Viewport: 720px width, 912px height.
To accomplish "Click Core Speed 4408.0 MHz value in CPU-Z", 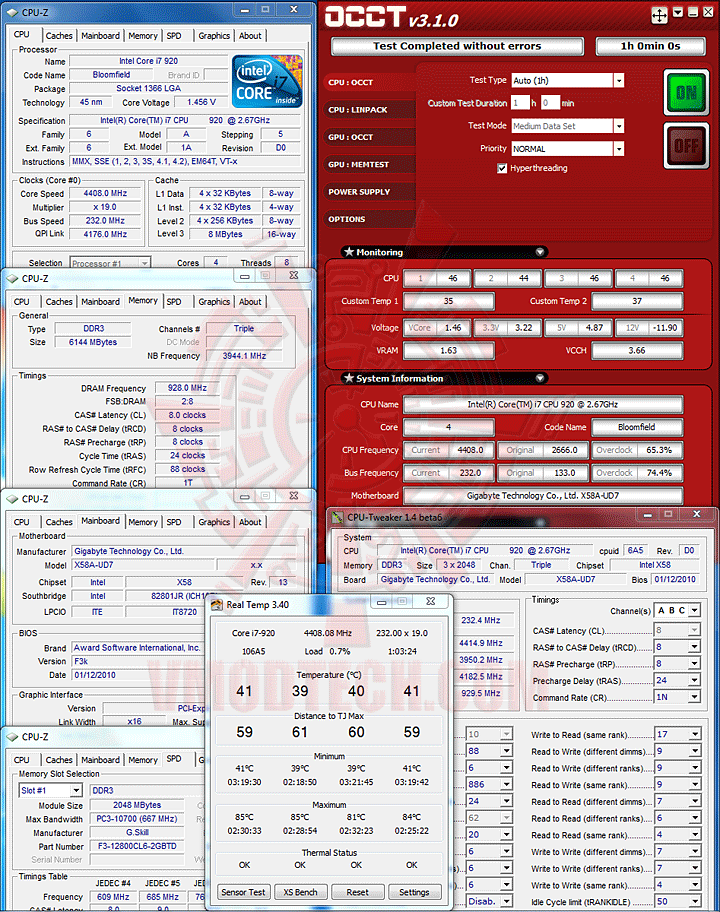I will point(105,193).
